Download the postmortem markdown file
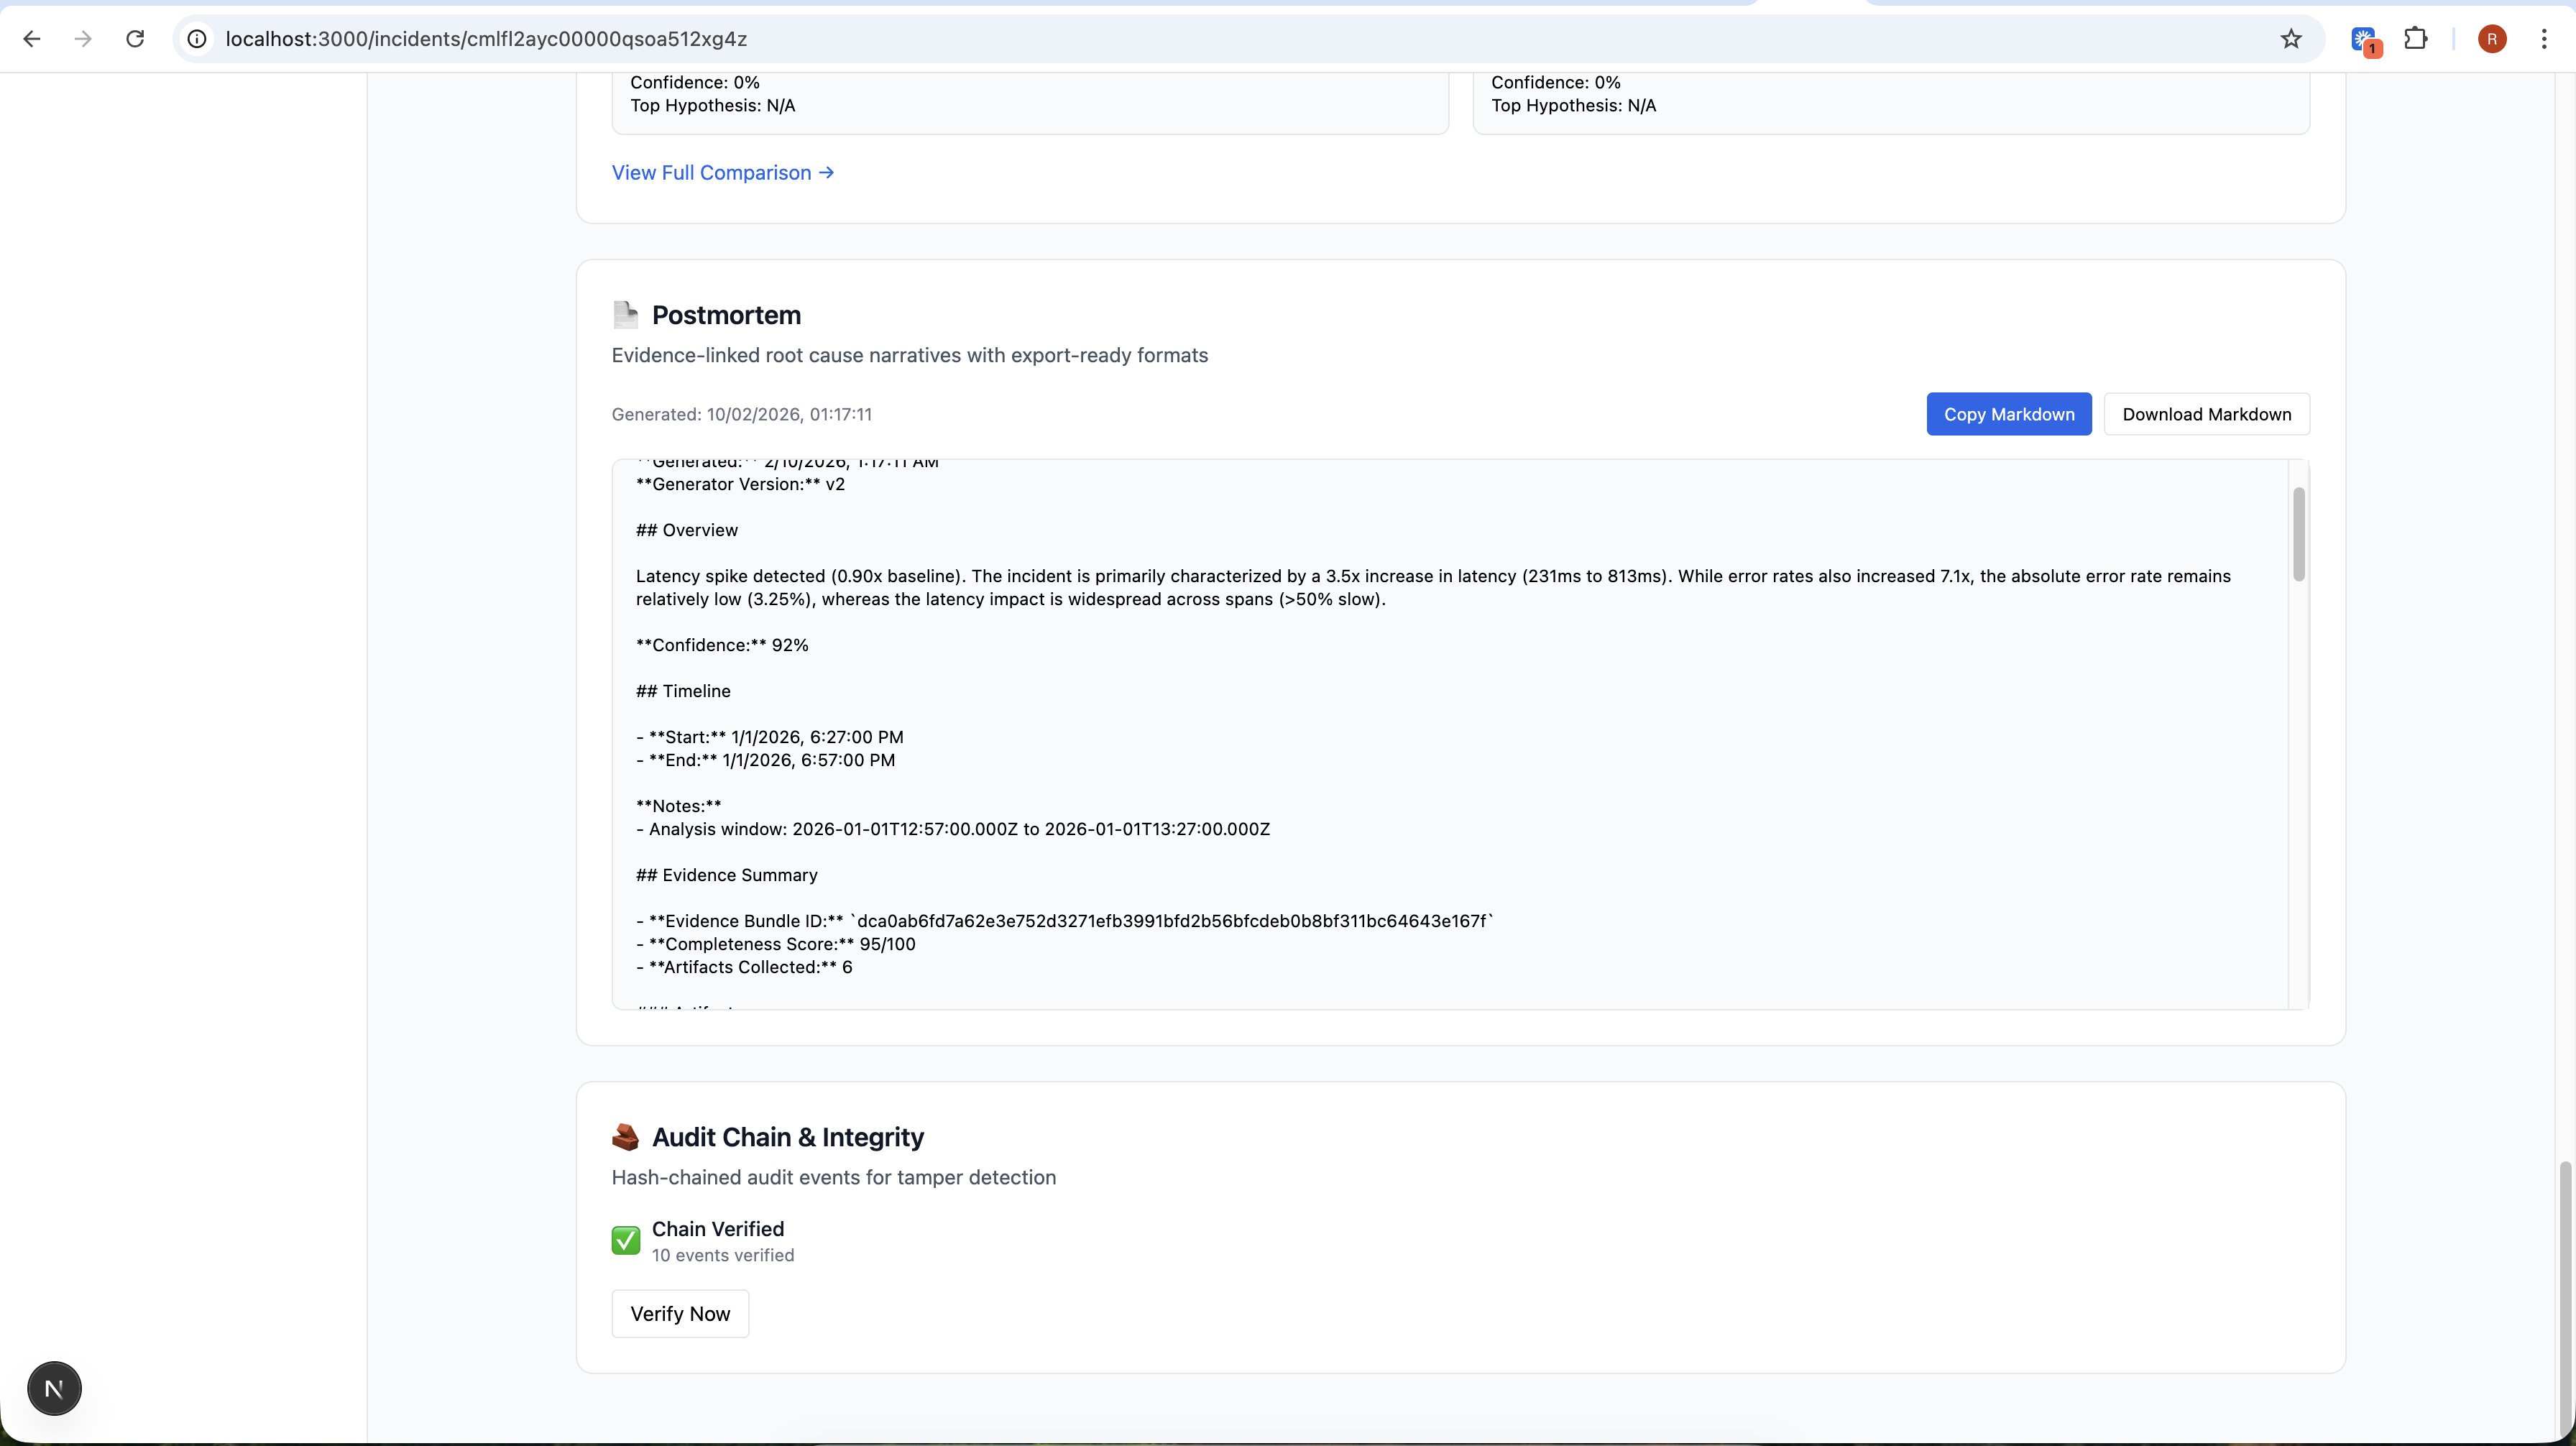 tap(2206, 414)
